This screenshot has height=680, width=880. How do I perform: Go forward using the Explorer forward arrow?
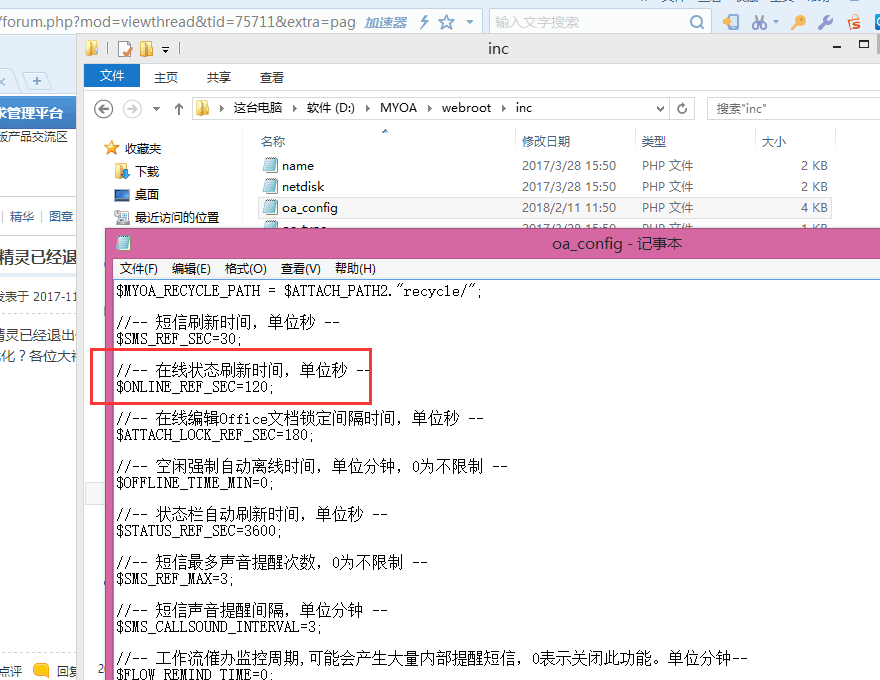click(x=132, y=108)
